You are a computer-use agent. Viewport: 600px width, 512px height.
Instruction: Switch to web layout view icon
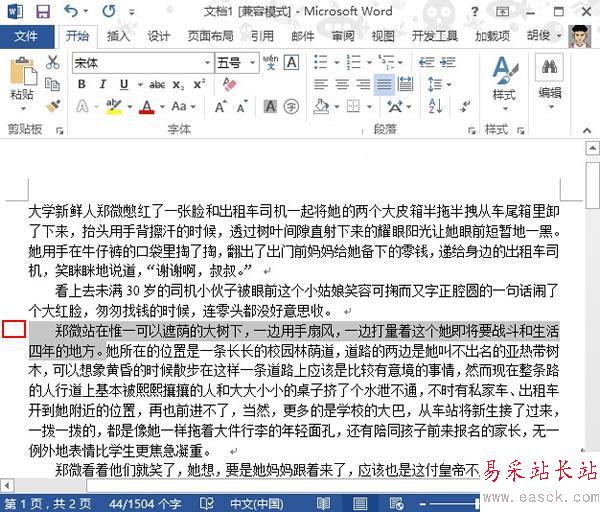pyautogui.click(x=396, y=503)
